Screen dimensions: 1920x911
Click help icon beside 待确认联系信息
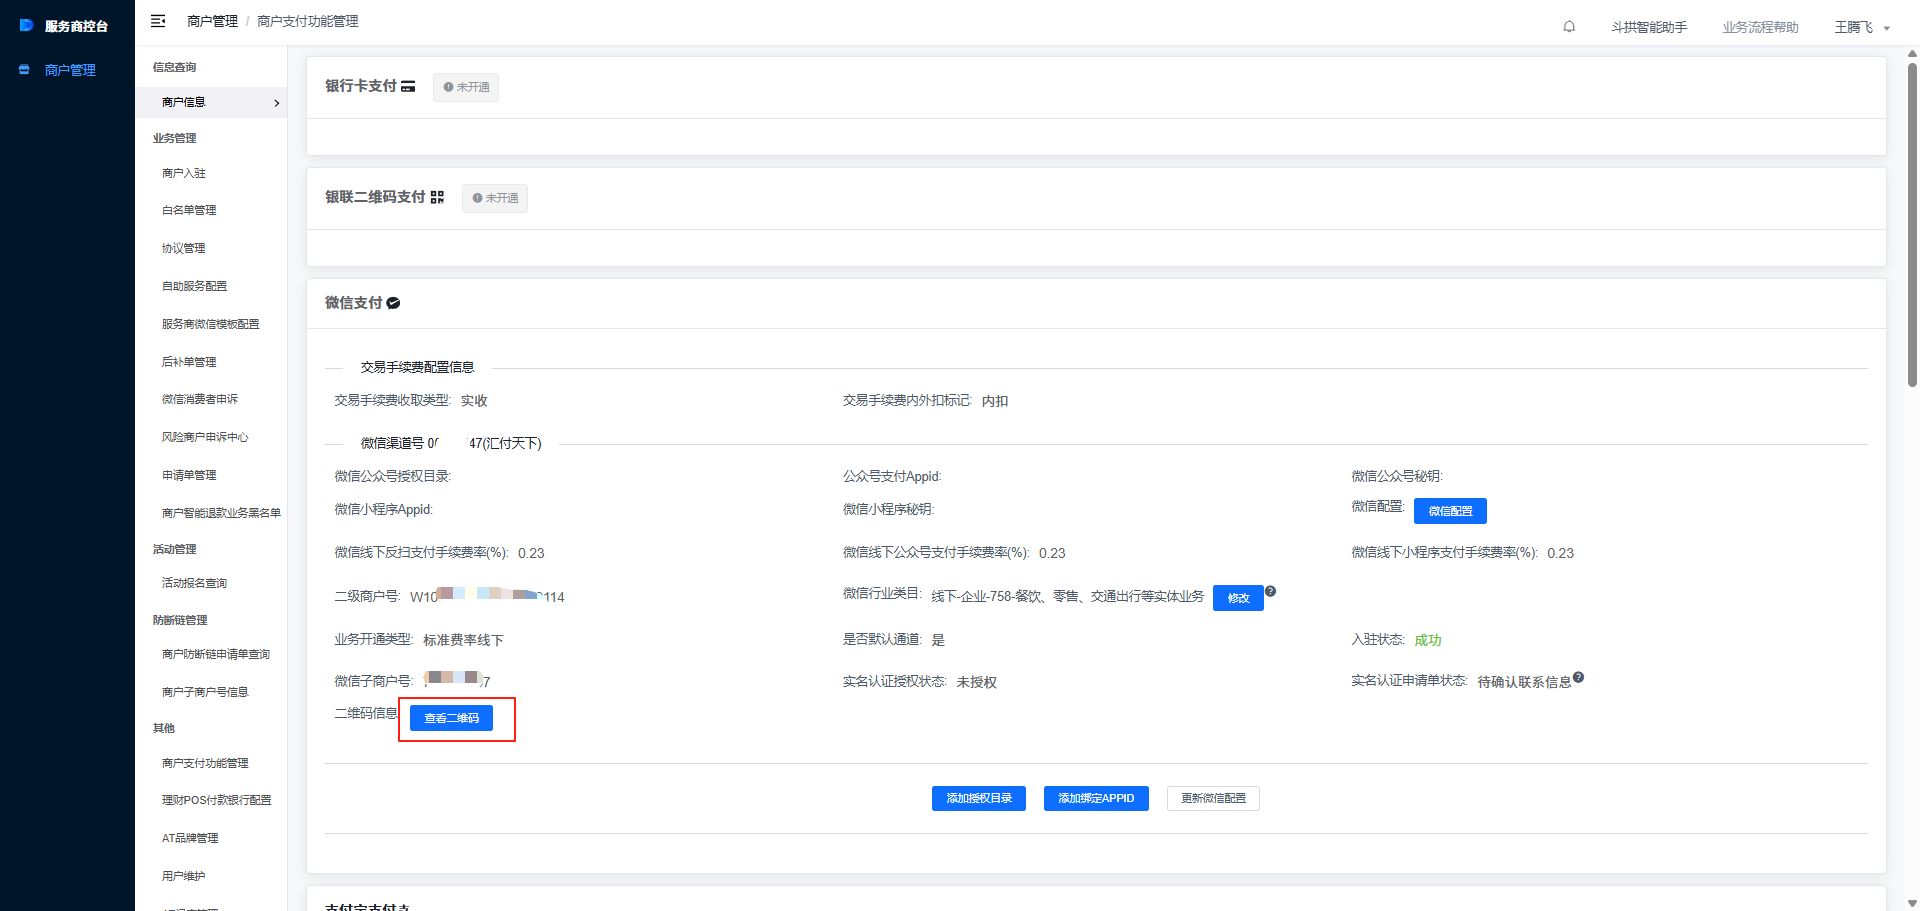coord(1578,677)
